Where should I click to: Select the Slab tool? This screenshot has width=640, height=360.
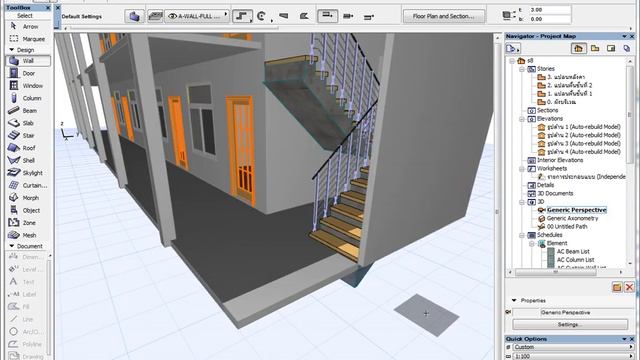pos(28,123)
